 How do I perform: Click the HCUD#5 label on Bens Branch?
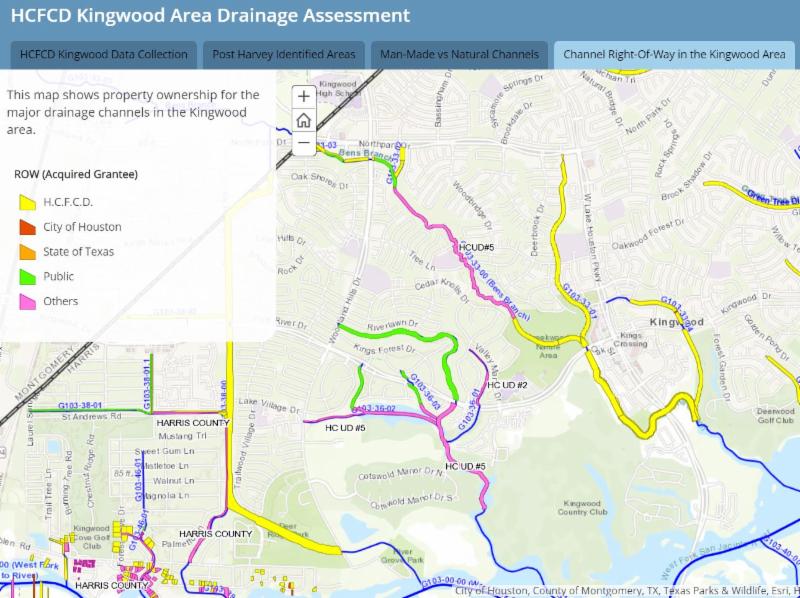tap(477, 247)
